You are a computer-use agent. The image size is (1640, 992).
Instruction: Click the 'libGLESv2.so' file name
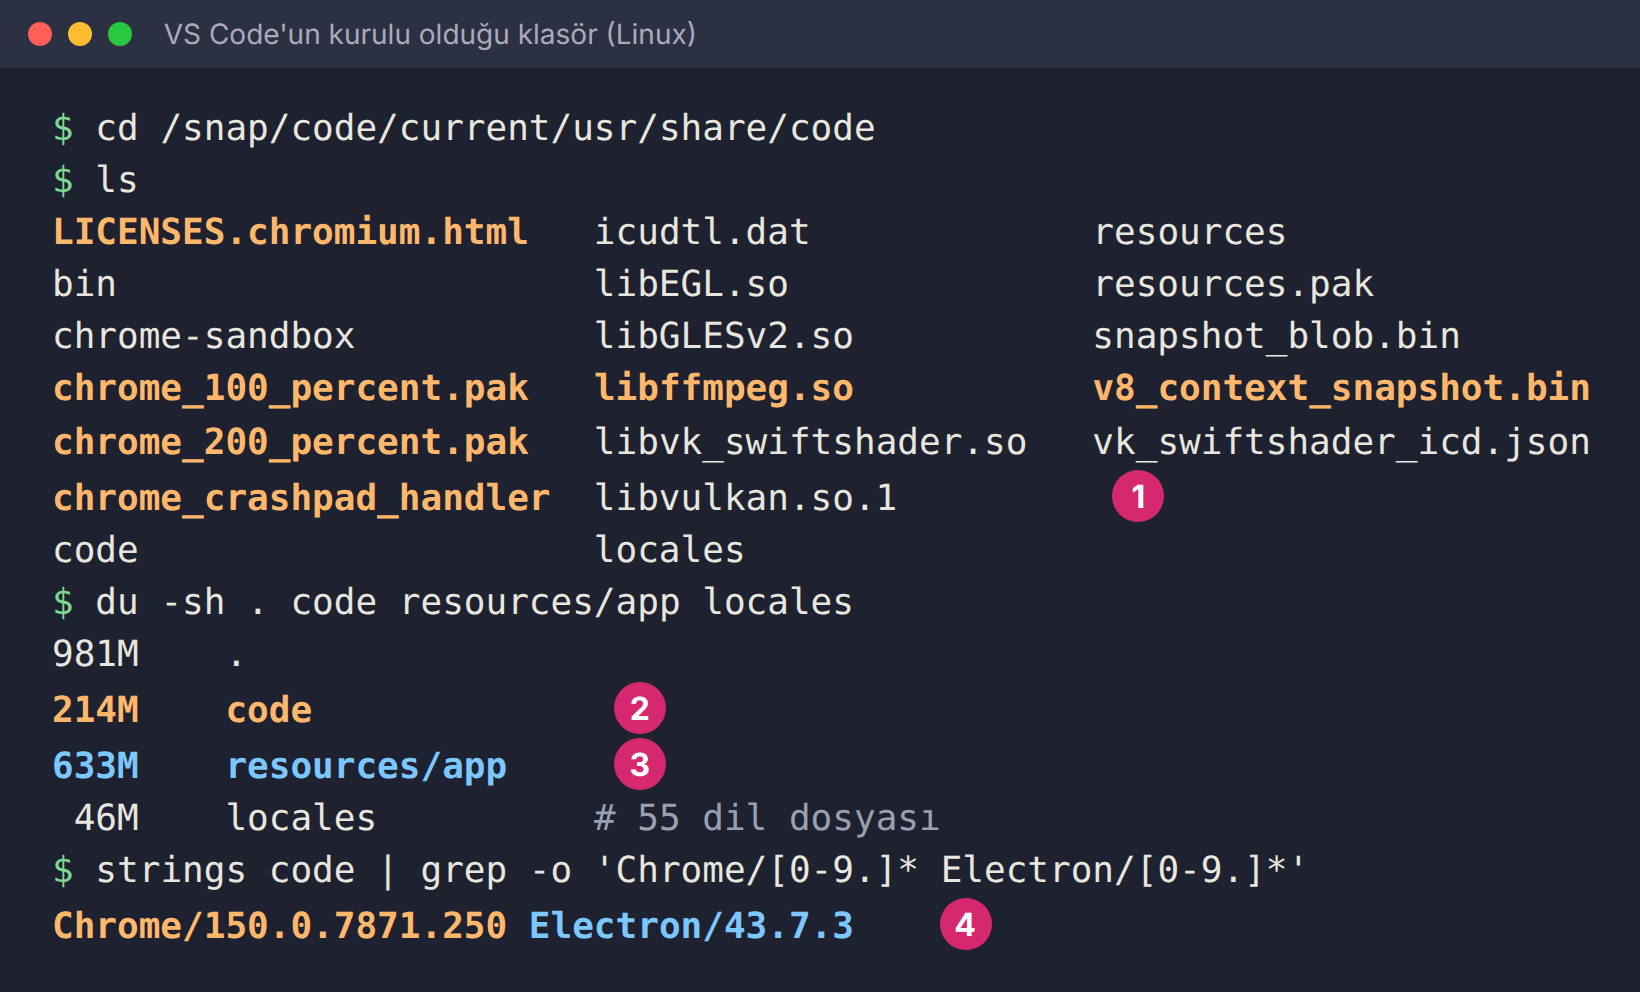(x=724, y=336)
